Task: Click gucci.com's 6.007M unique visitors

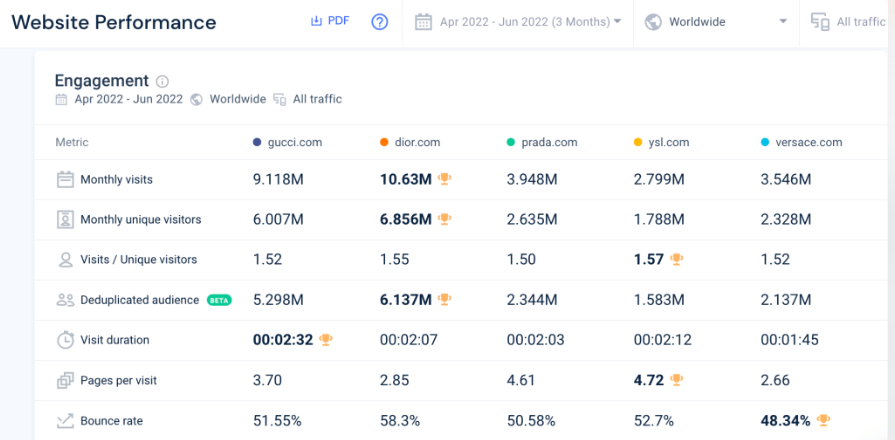Action: 280,220
